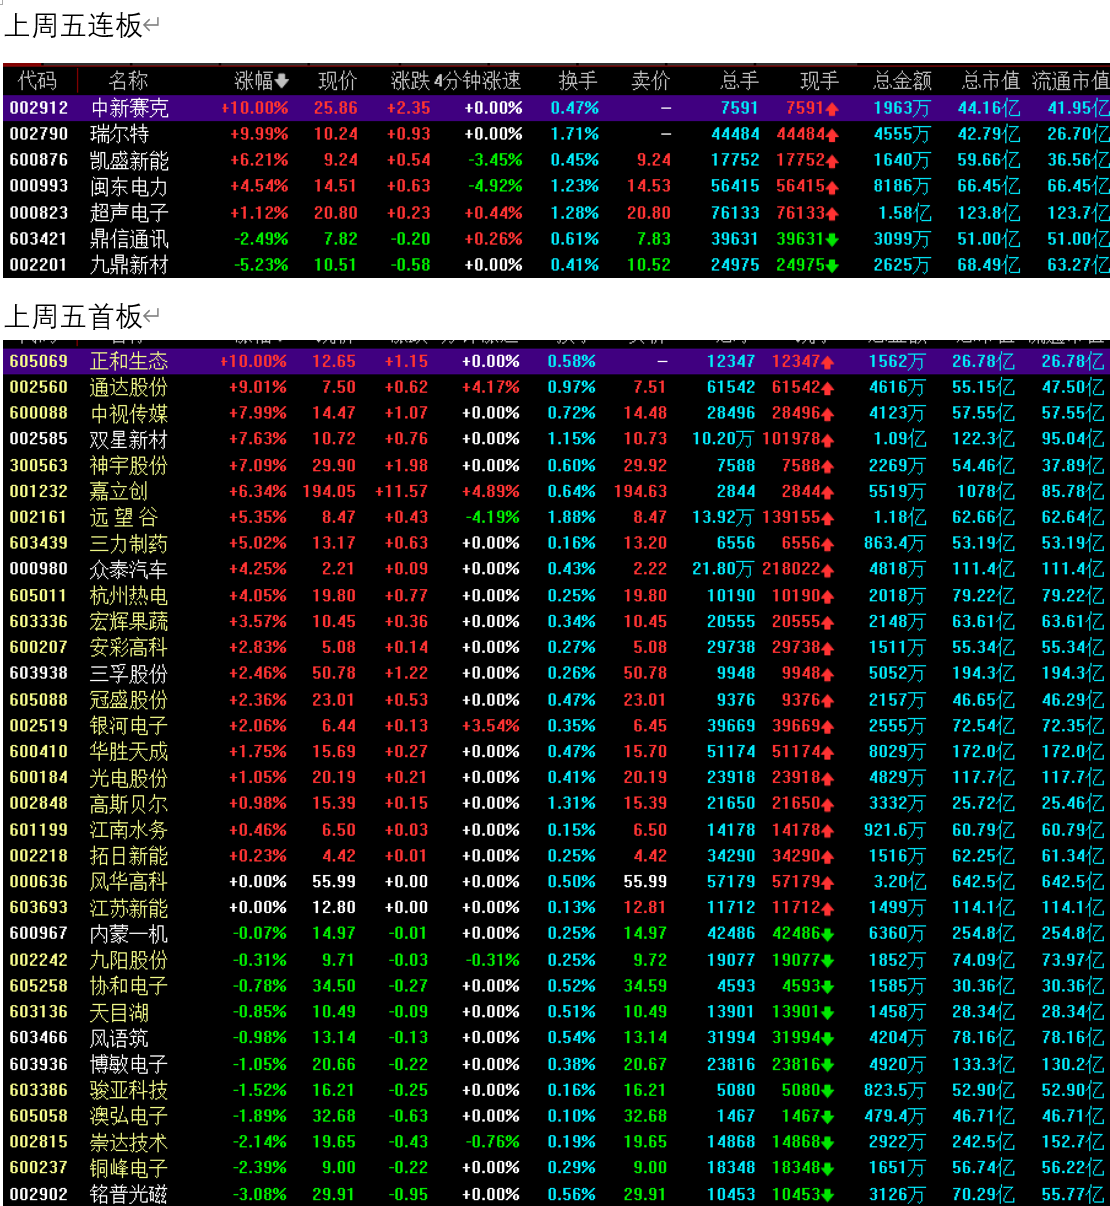Select stock row 澳弘电子
Viewport: 1110px width, 1206px height.
556,1116
